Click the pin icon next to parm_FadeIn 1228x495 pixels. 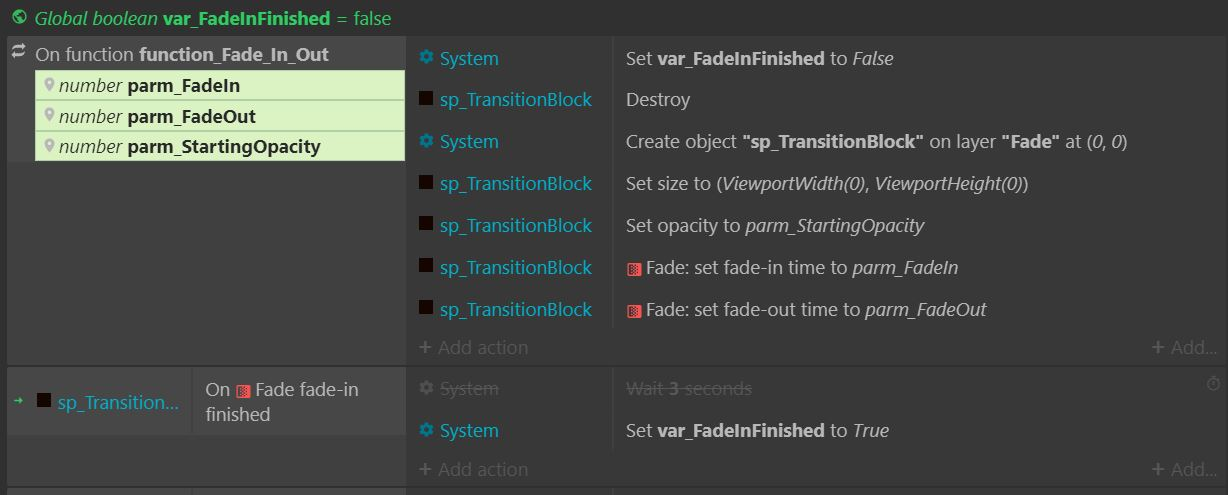pyautogui.click(x=49, y=85)
